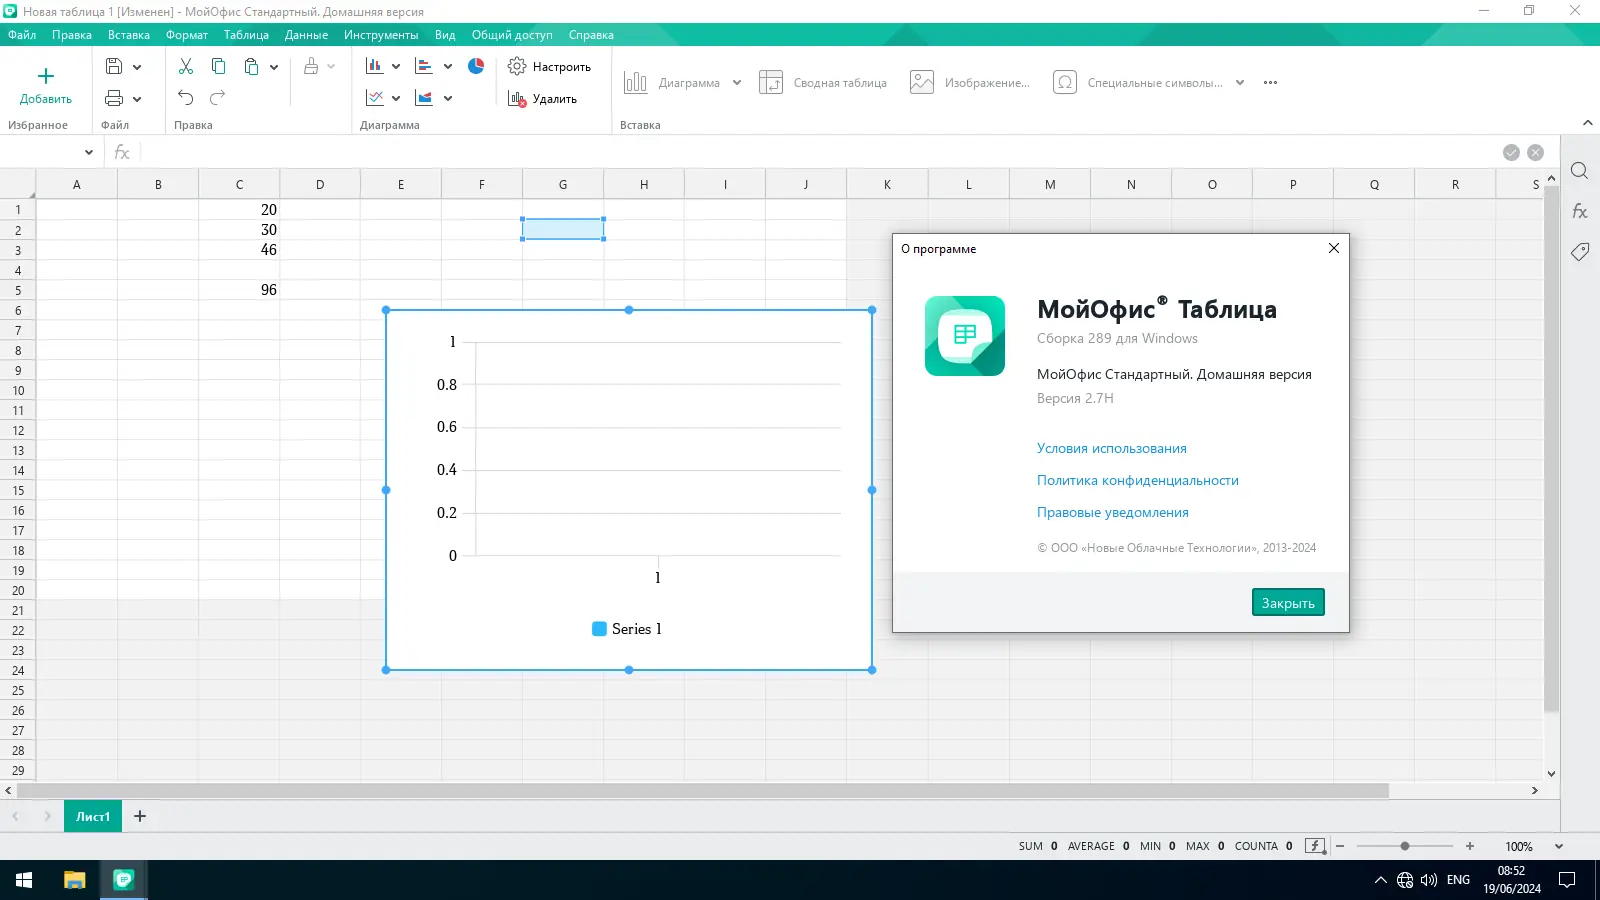1600x900 pixels.
Task: Open the cell name box dropdown
Action: coord(89,153)
